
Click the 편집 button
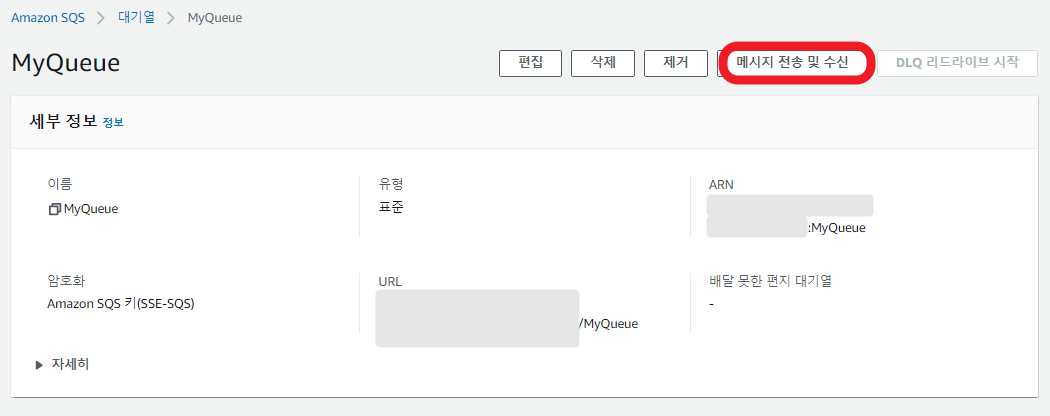(530, 63)
